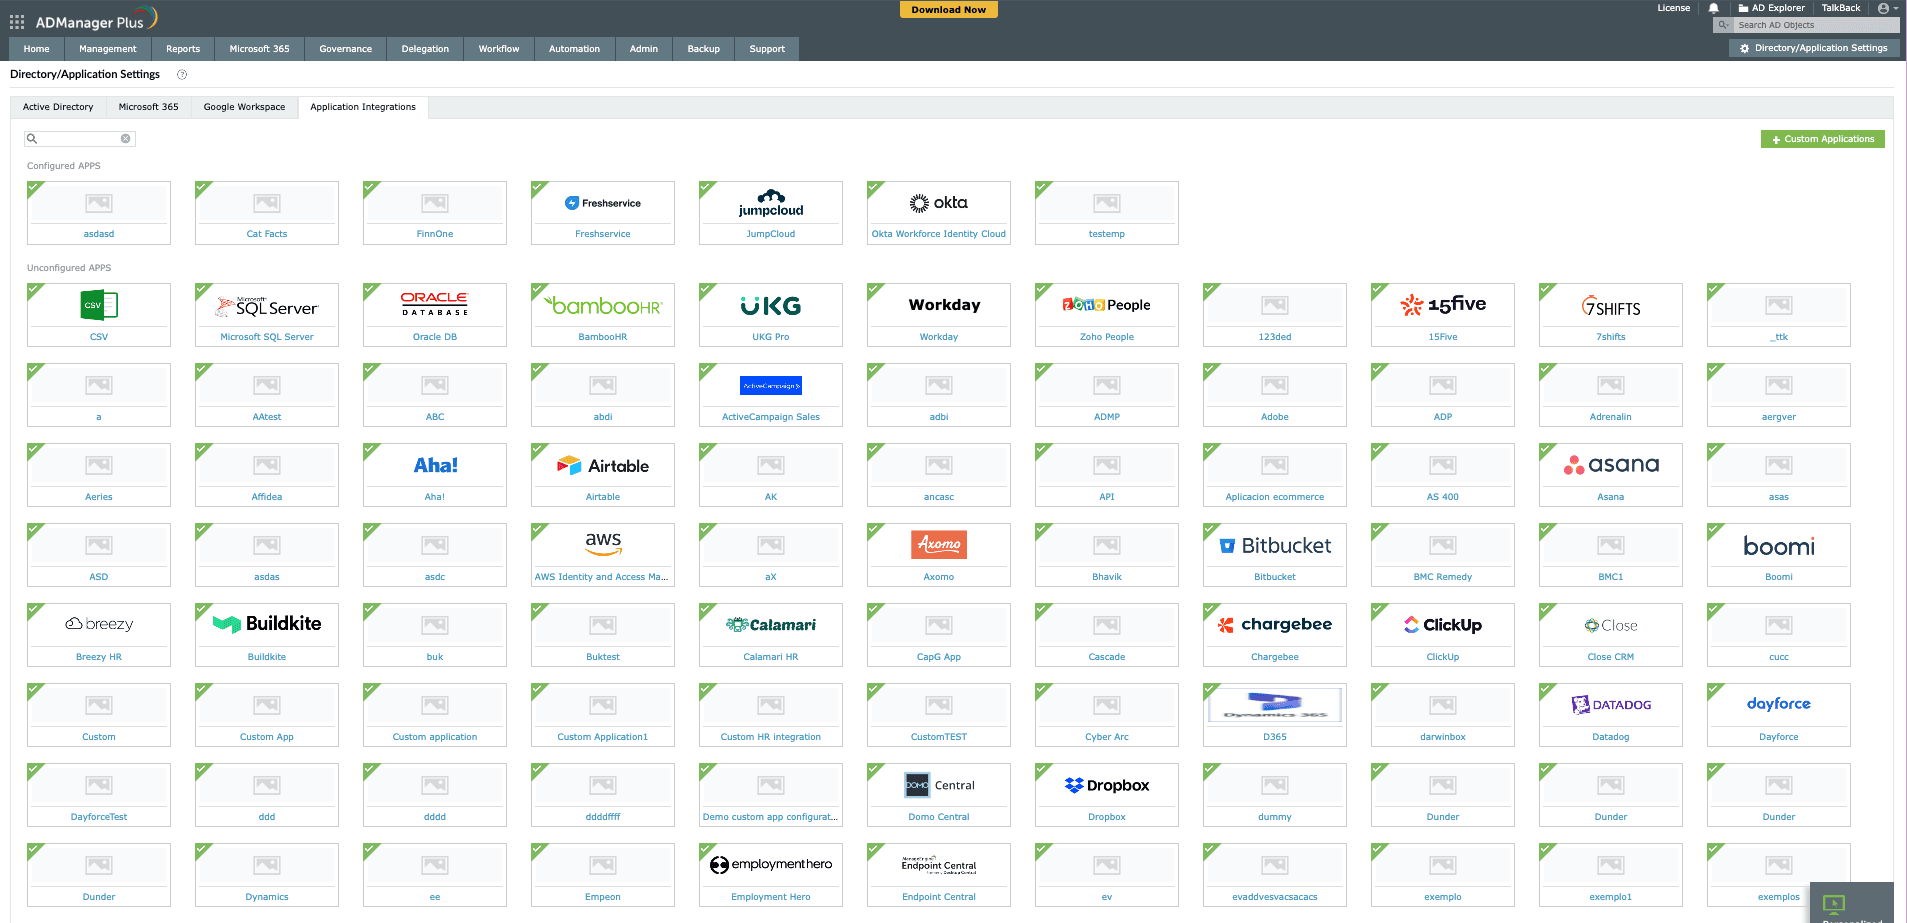Open the Freshservice logo tile
This screenshot has height=923, width=1907.
click(603, 203)
